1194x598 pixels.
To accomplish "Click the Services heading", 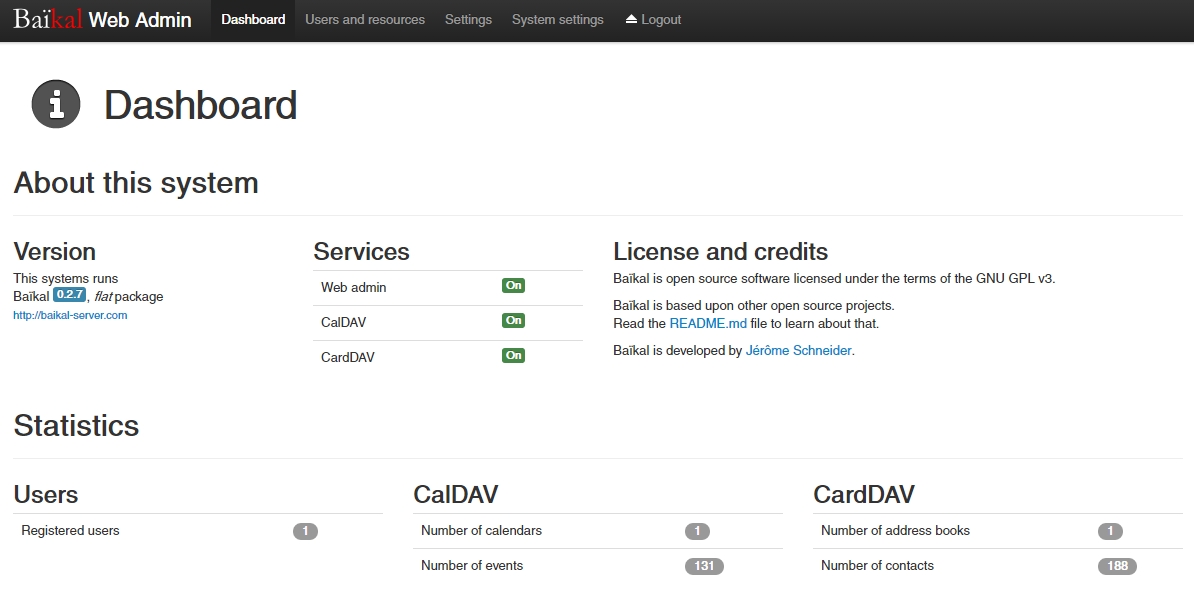I will pos(362,252).
